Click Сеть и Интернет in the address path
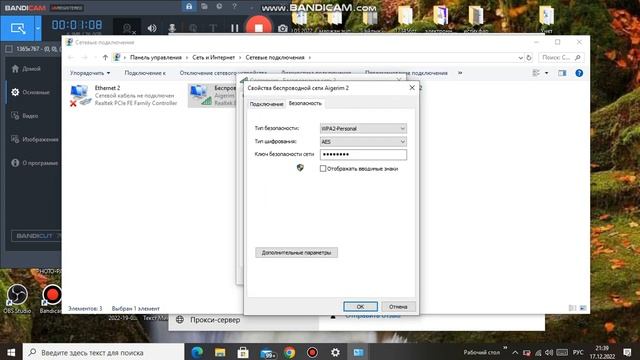The width and height of the screenshot is (640, 360). point(213,58)
